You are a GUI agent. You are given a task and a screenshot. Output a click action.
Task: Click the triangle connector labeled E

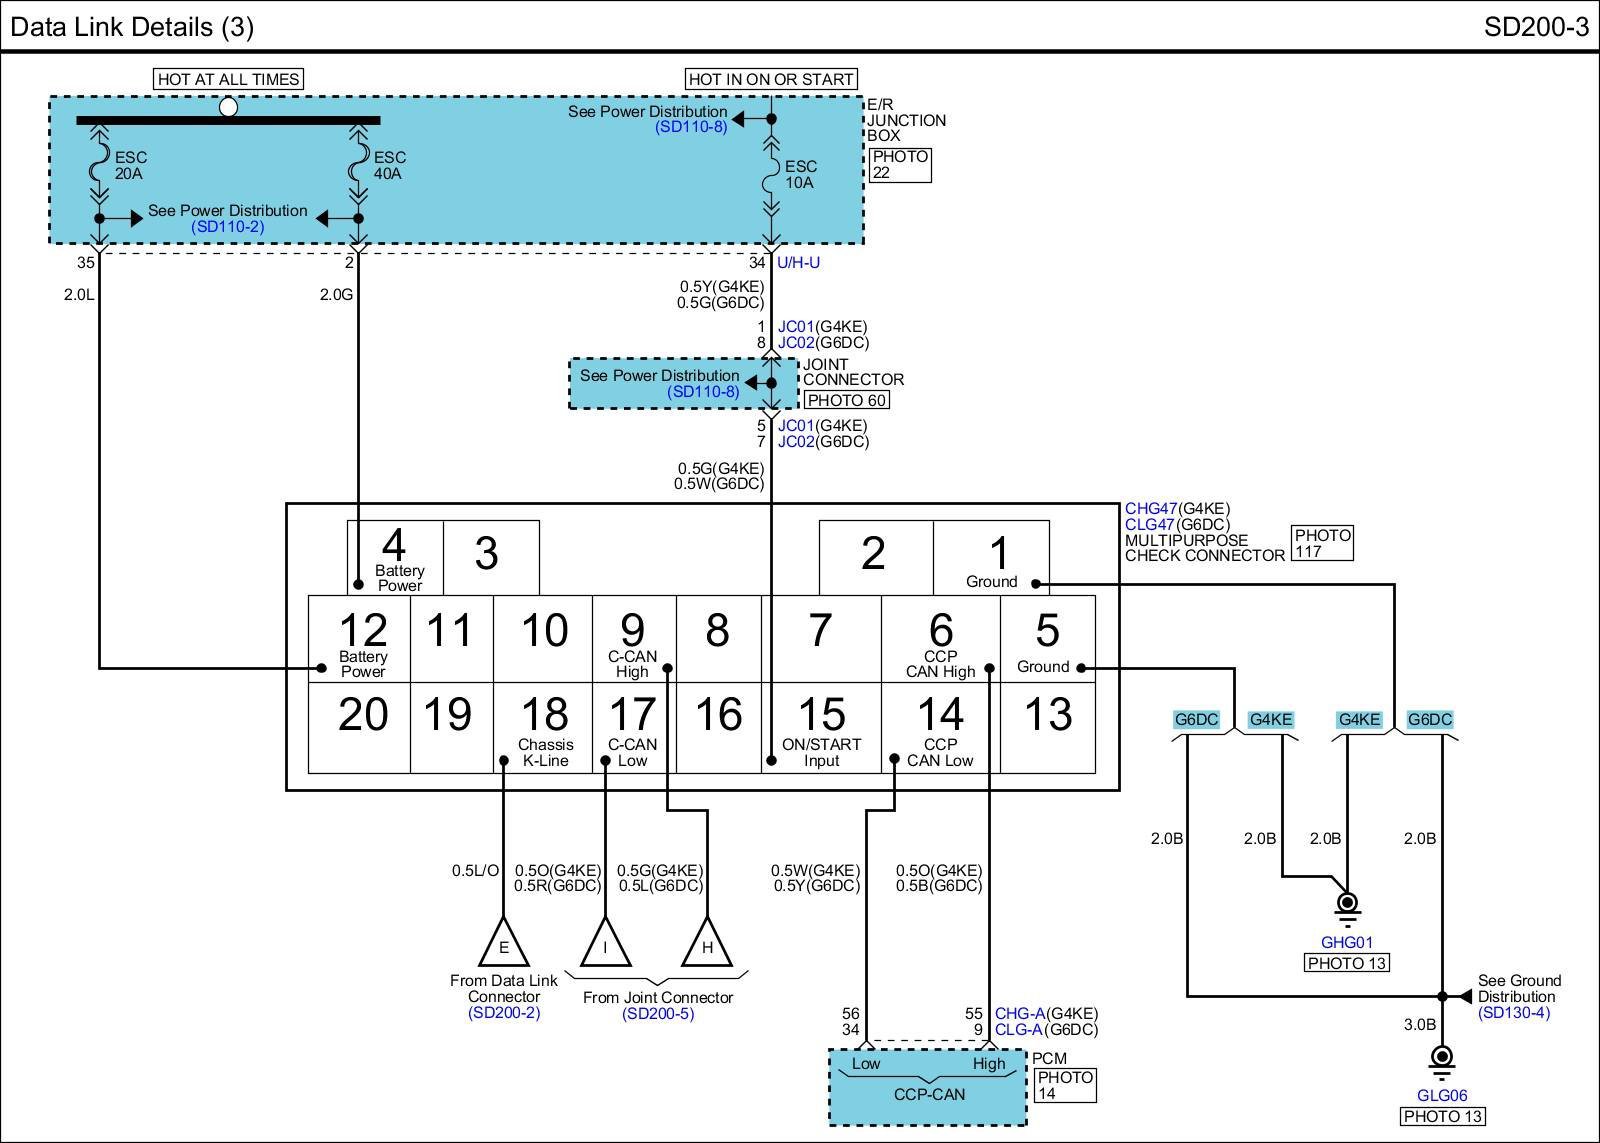504,943
